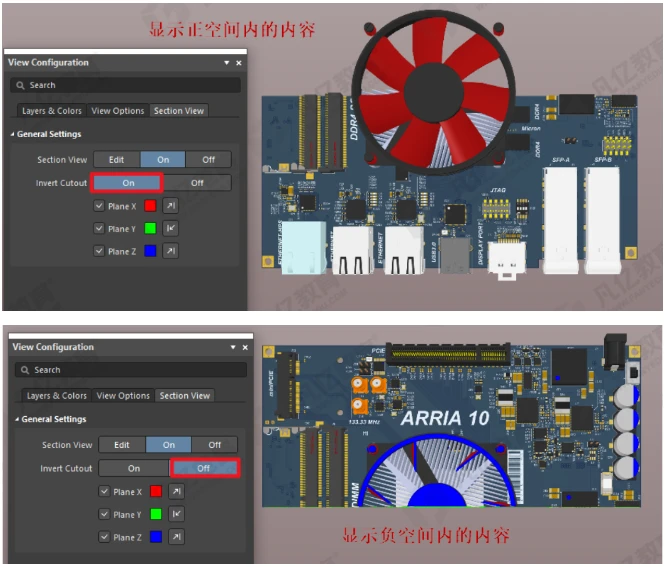This screenshot has height=567, width=665.
Task: Open green Plane Y color swatch in bottom panel
Action: pos(156,514)
